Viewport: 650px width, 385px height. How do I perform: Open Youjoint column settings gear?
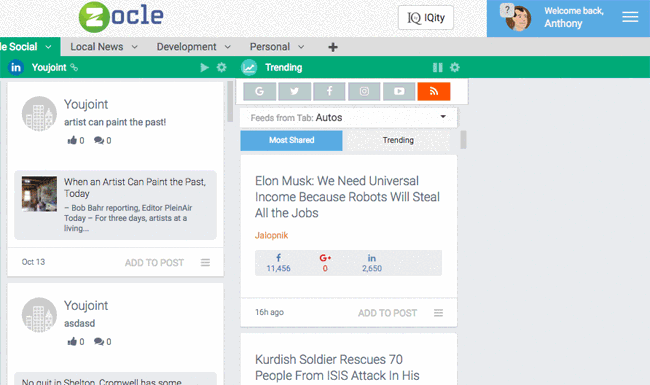[222, 67]
